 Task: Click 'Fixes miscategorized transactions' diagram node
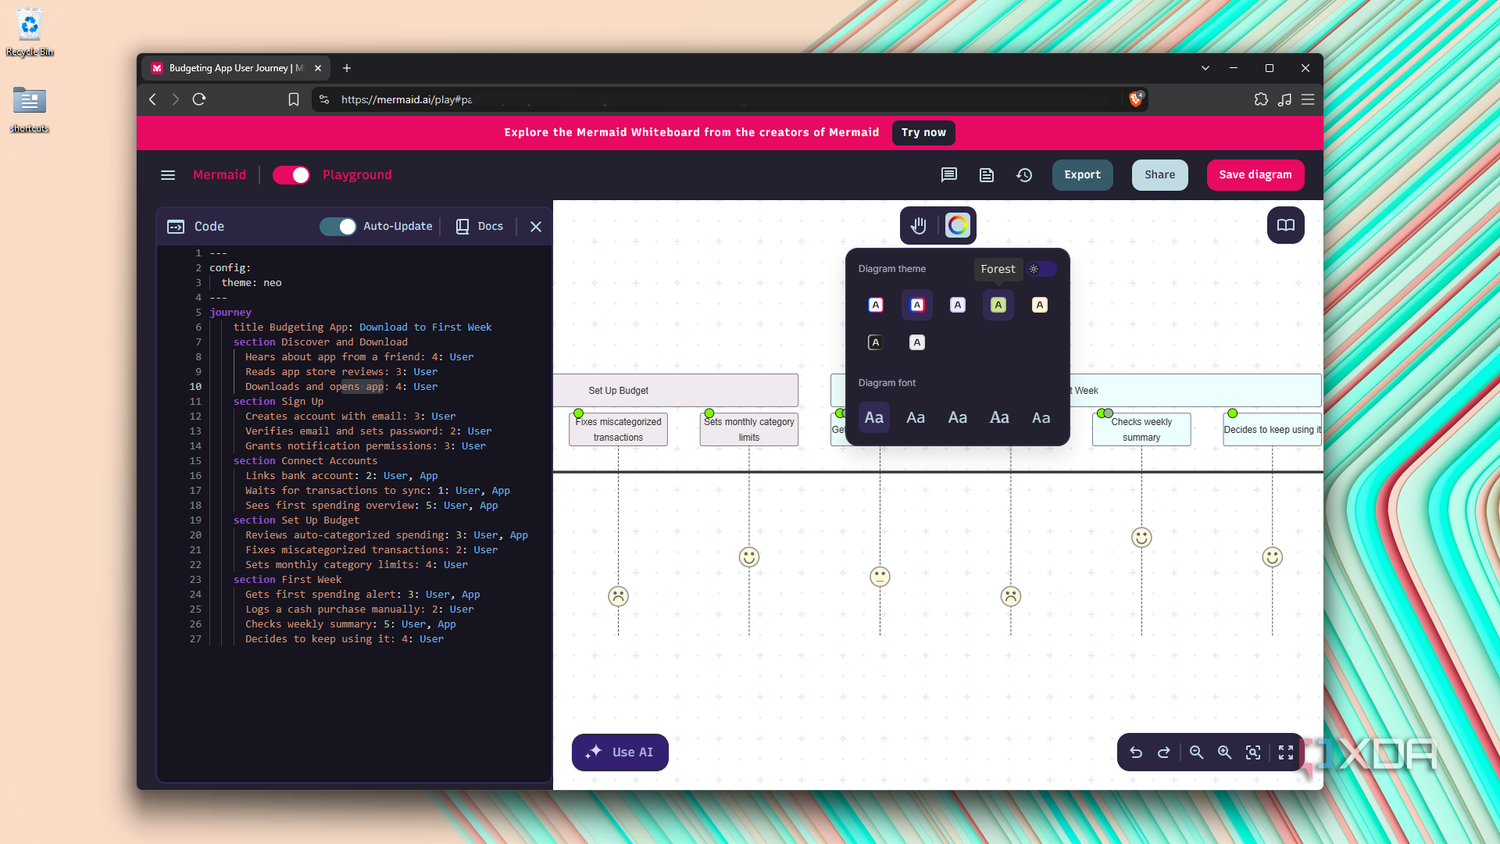(618, 429)
